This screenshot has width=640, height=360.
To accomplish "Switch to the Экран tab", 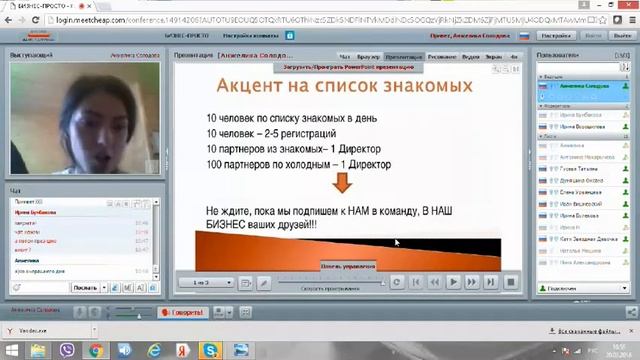I will (493, 57).
